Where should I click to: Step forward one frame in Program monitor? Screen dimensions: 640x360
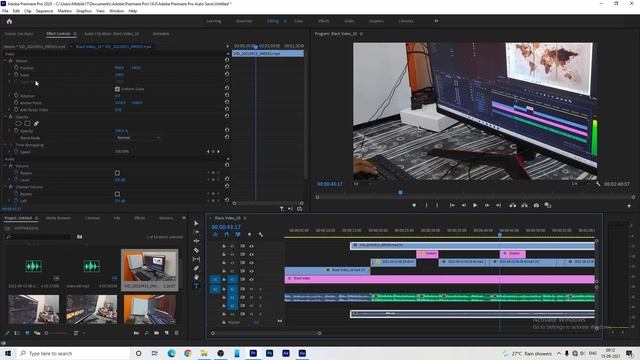click(x=487, y=205)
